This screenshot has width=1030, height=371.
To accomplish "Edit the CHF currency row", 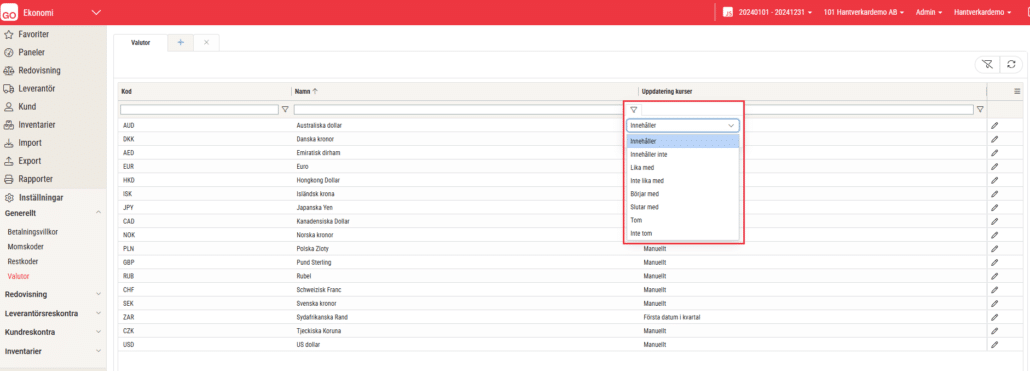I will (994, 290).
